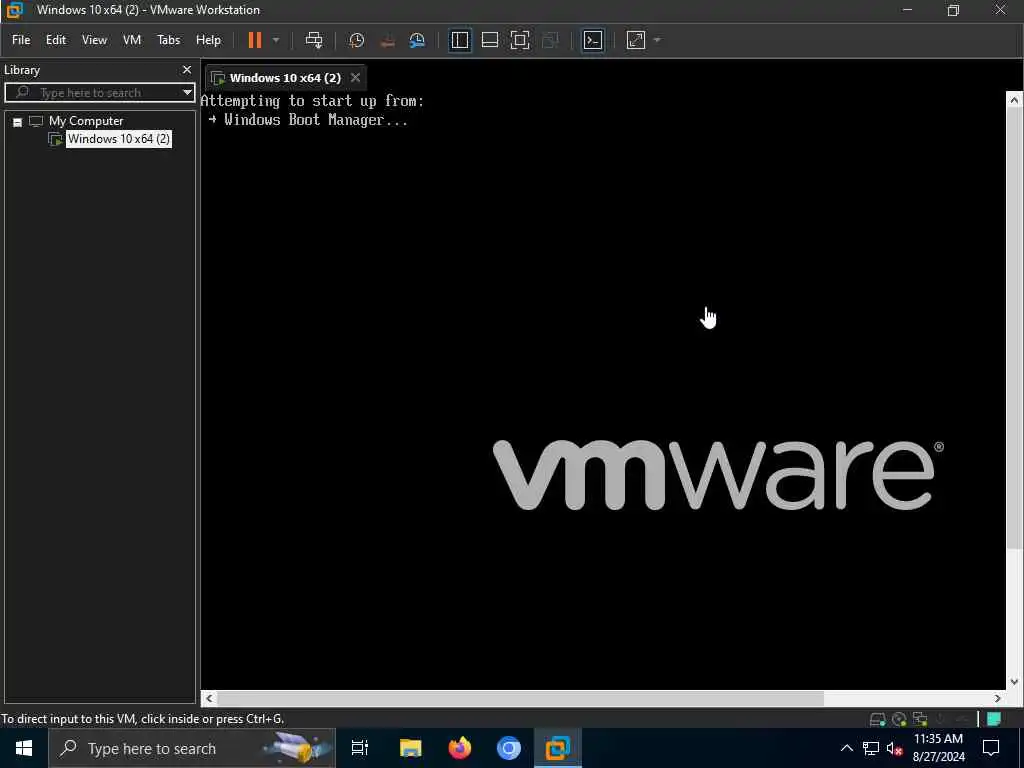1024x768 pixels.
Task: Open the power options arrow beside pause
Action: point(276,40)
